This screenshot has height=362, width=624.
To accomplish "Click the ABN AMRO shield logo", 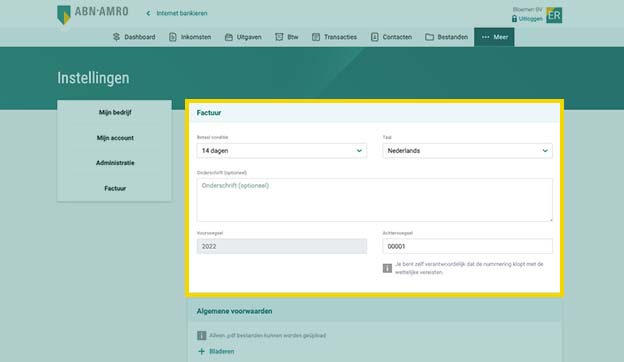I will point(64,15).
